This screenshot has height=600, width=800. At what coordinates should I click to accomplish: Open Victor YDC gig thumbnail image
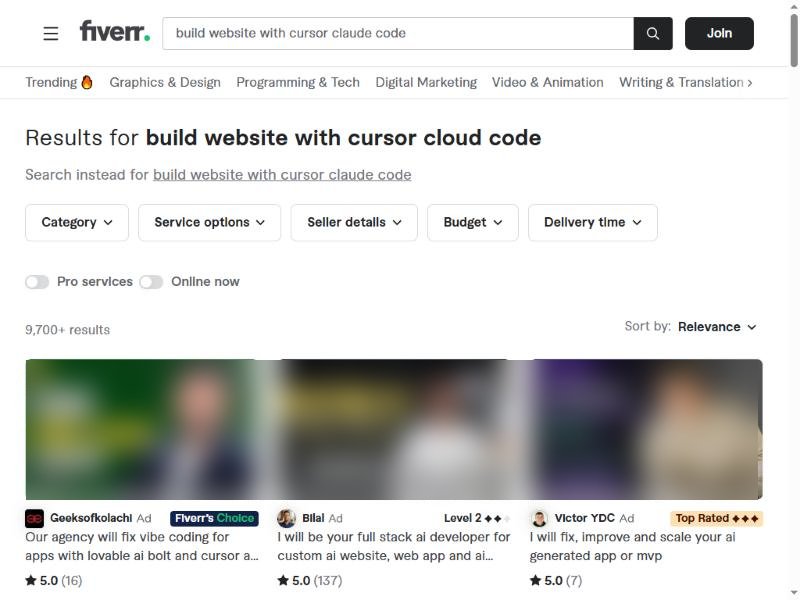click(x=646, y=430)
